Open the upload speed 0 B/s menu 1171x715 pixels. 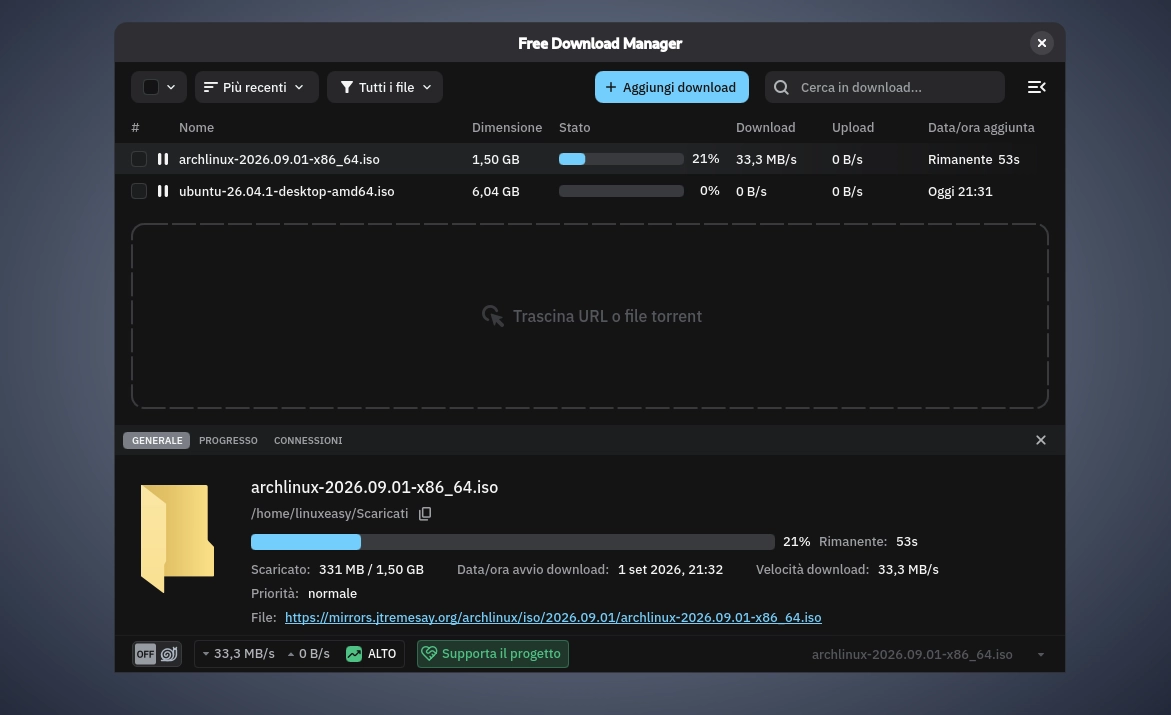(308, 654)
